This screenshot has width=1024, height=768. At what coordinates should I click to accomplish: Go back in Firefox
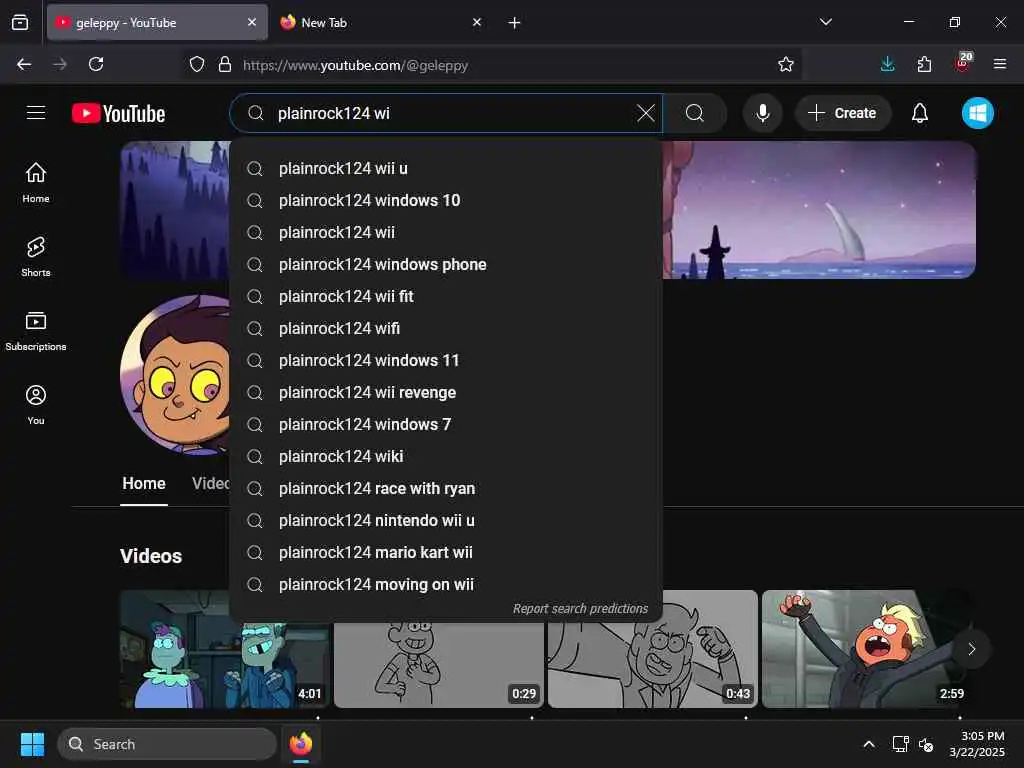[x=24, y=64]
